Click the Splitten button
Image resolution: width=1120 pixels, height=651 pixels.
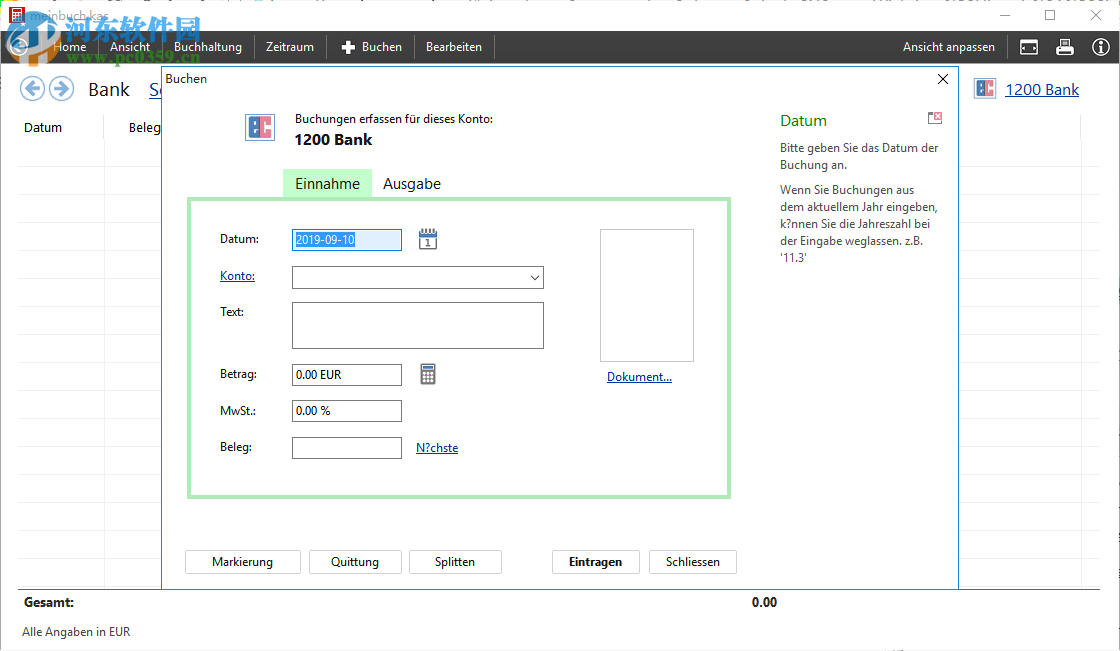tap(455, 562)
